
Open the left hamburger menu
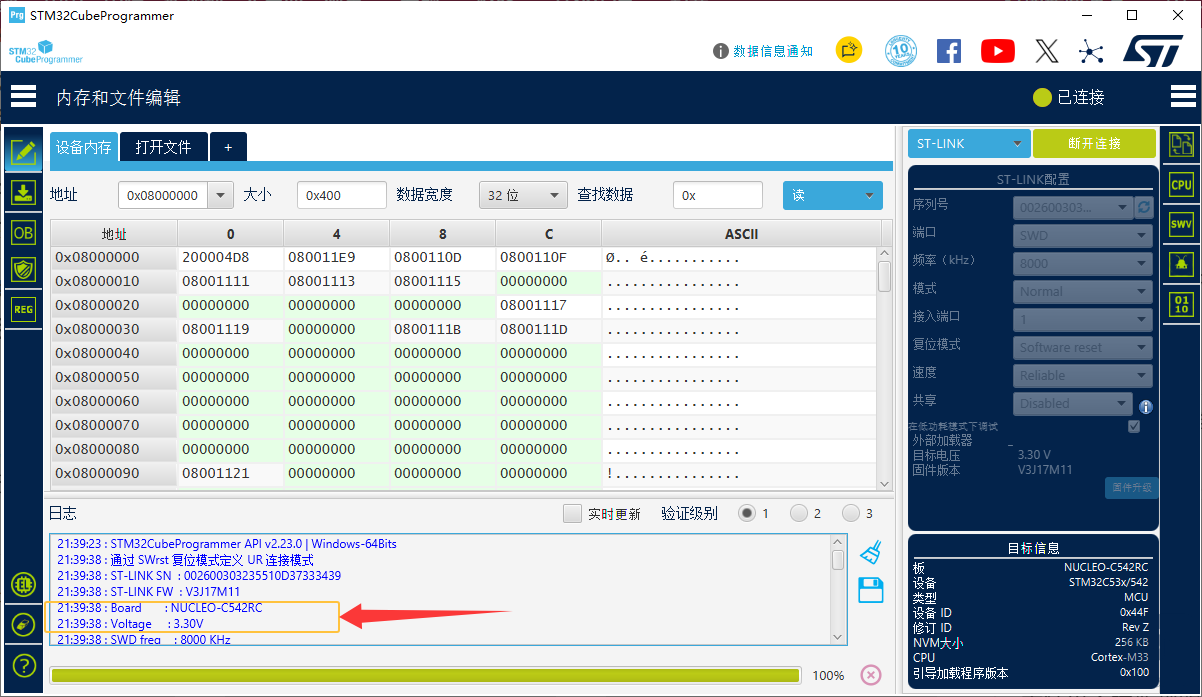(23, 97)
